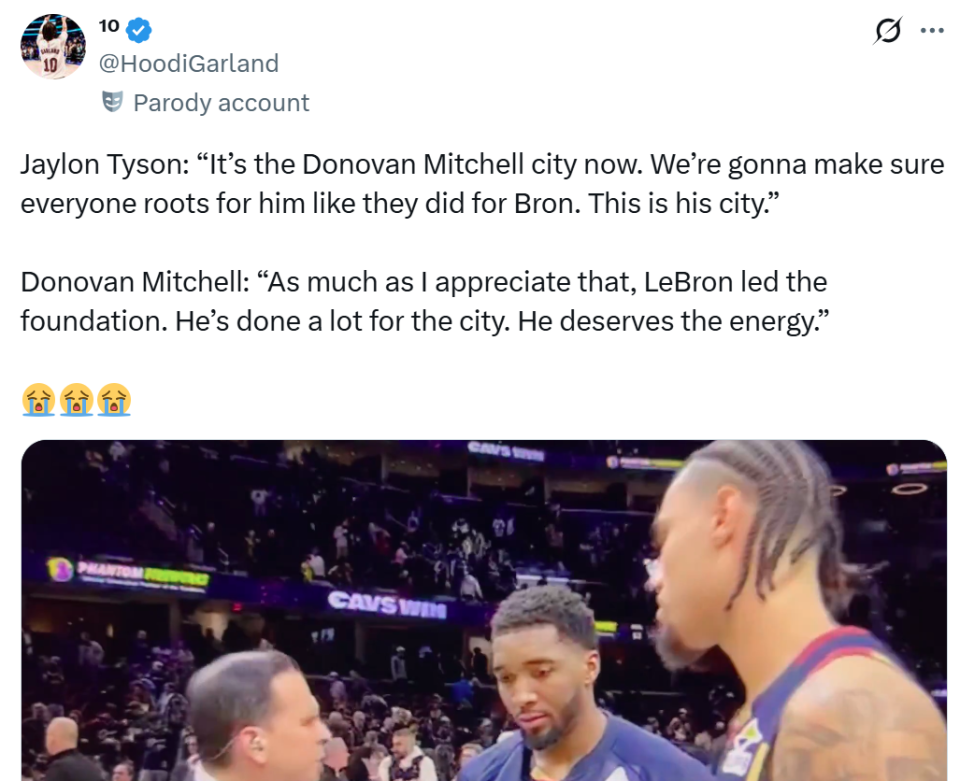Click the Jaylon Tyson quote paragraph
This screenshot has height=781, width=960.
point(481,183)
